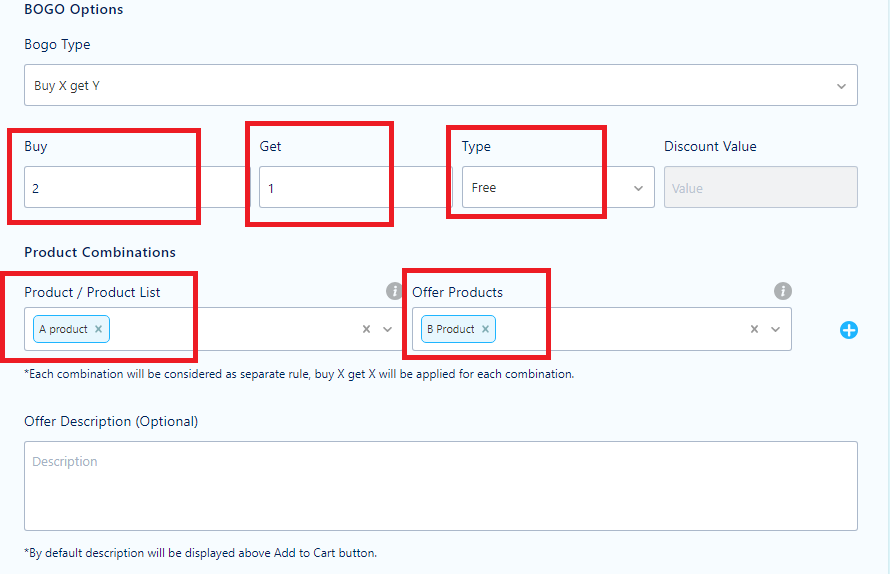
Task: Click the 'Offer Description (Optional)' label
Action: click(x=111, y=421)
